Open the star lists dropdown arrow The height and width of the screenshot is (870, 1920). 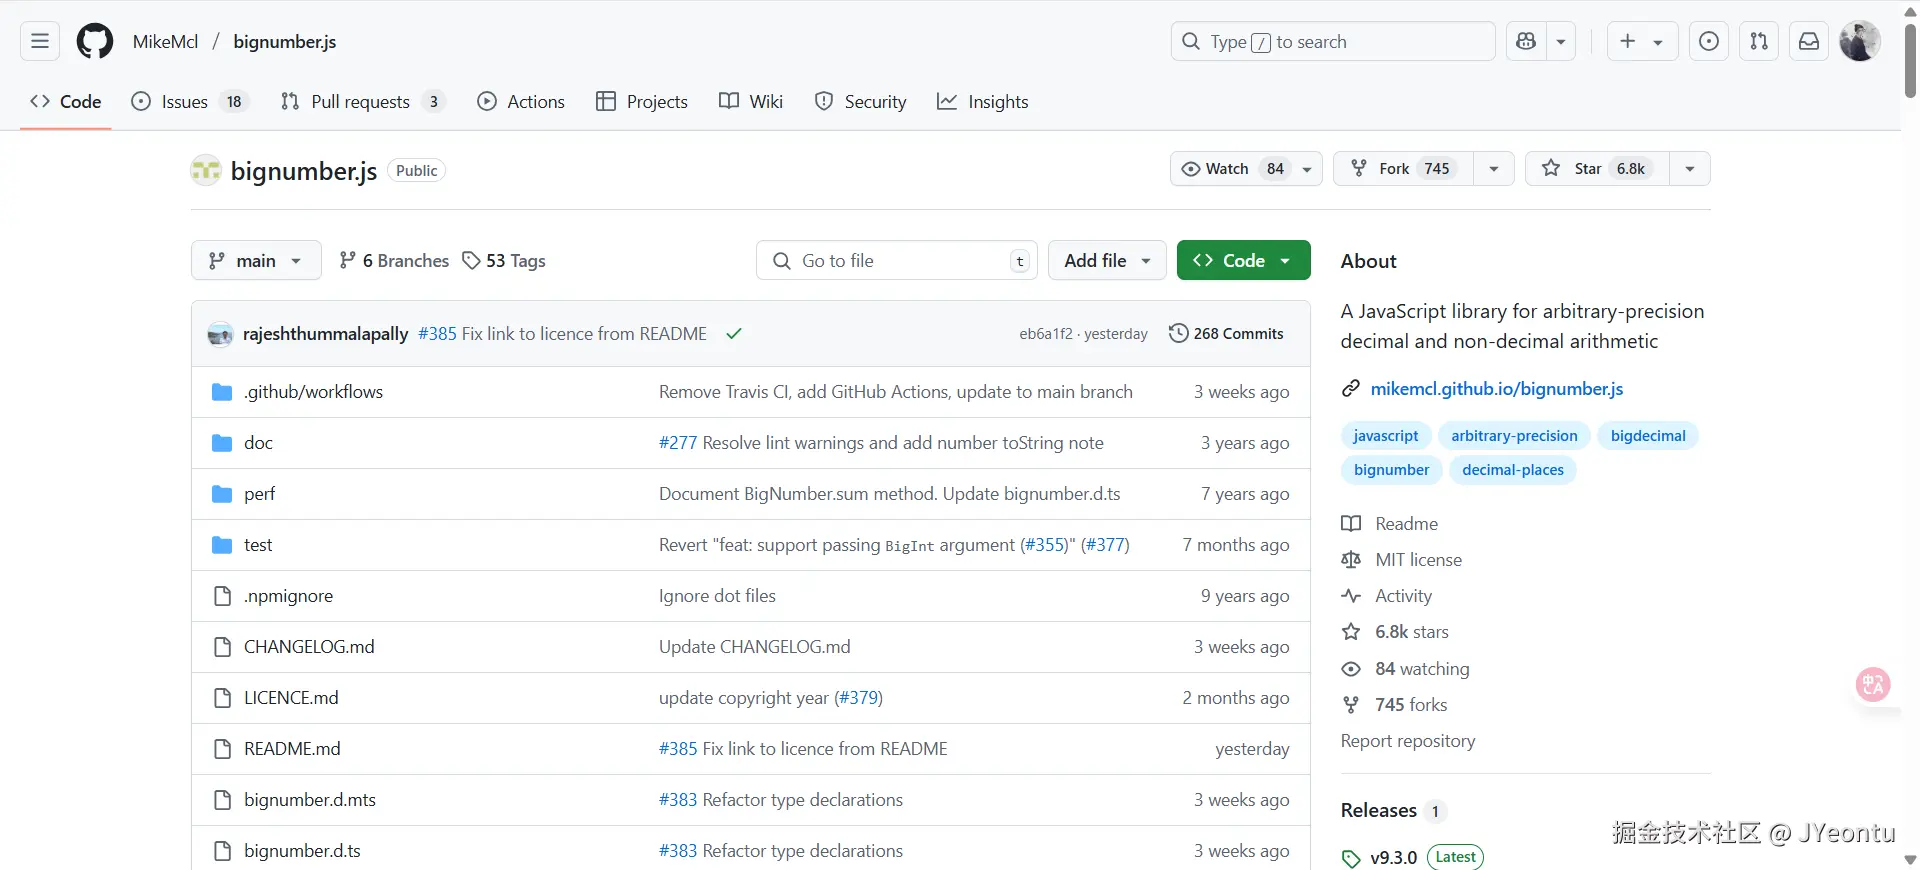(1690, 168)
